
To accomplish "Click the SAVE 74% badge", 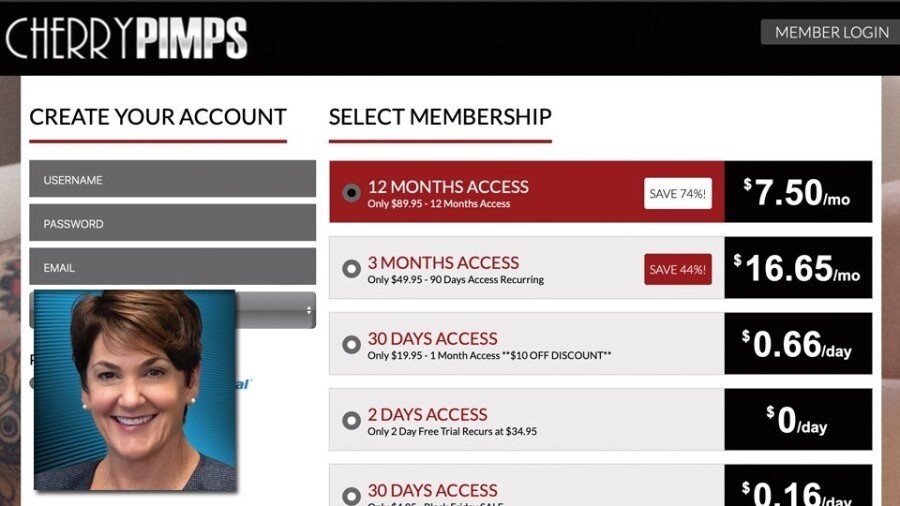I will (678, 194).
